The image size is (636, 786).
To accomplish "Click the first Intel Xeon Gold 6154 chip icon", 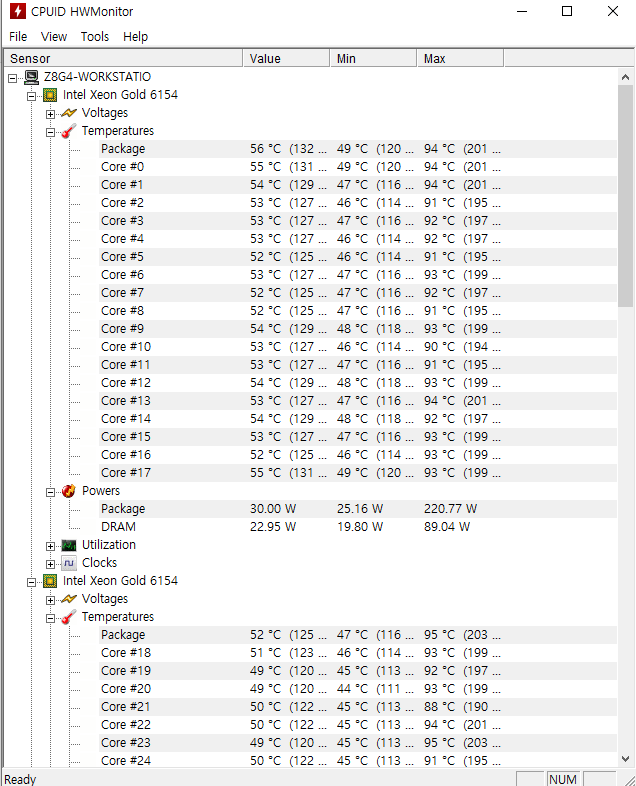I will point(50,95).
